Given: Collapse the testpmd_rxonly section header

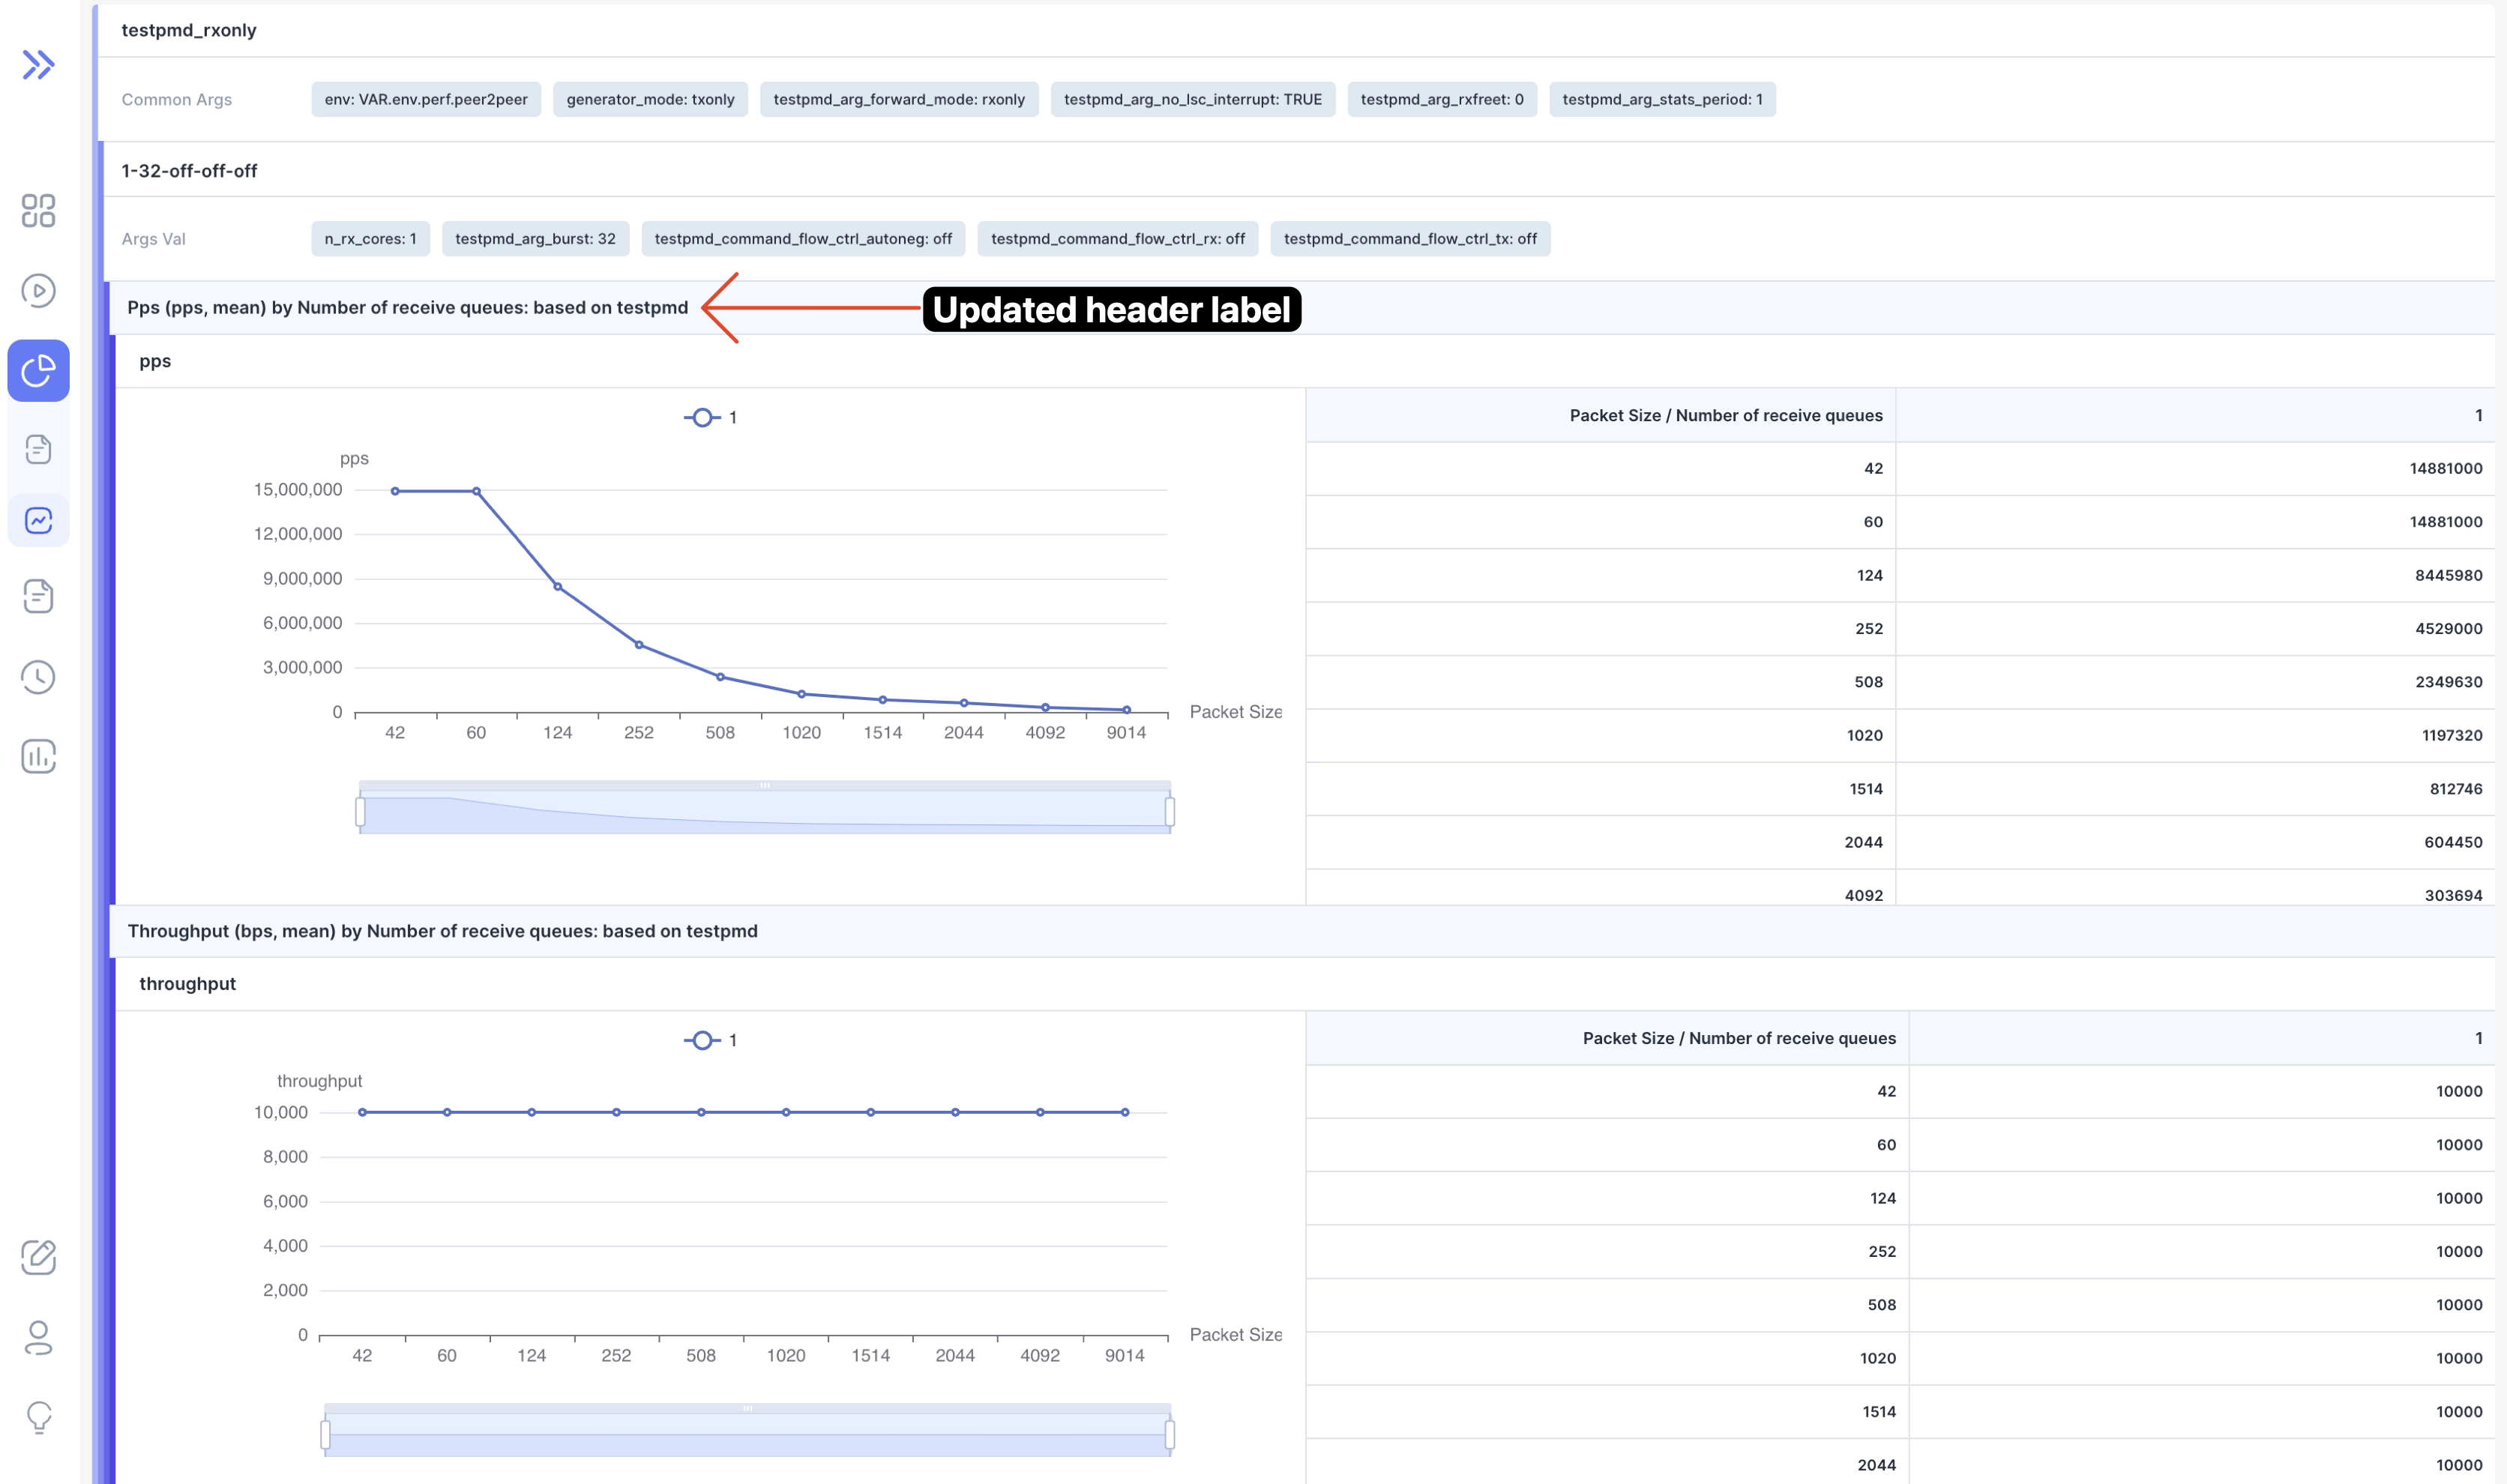Looking at the screenshot, I should [x=189, y=30].
